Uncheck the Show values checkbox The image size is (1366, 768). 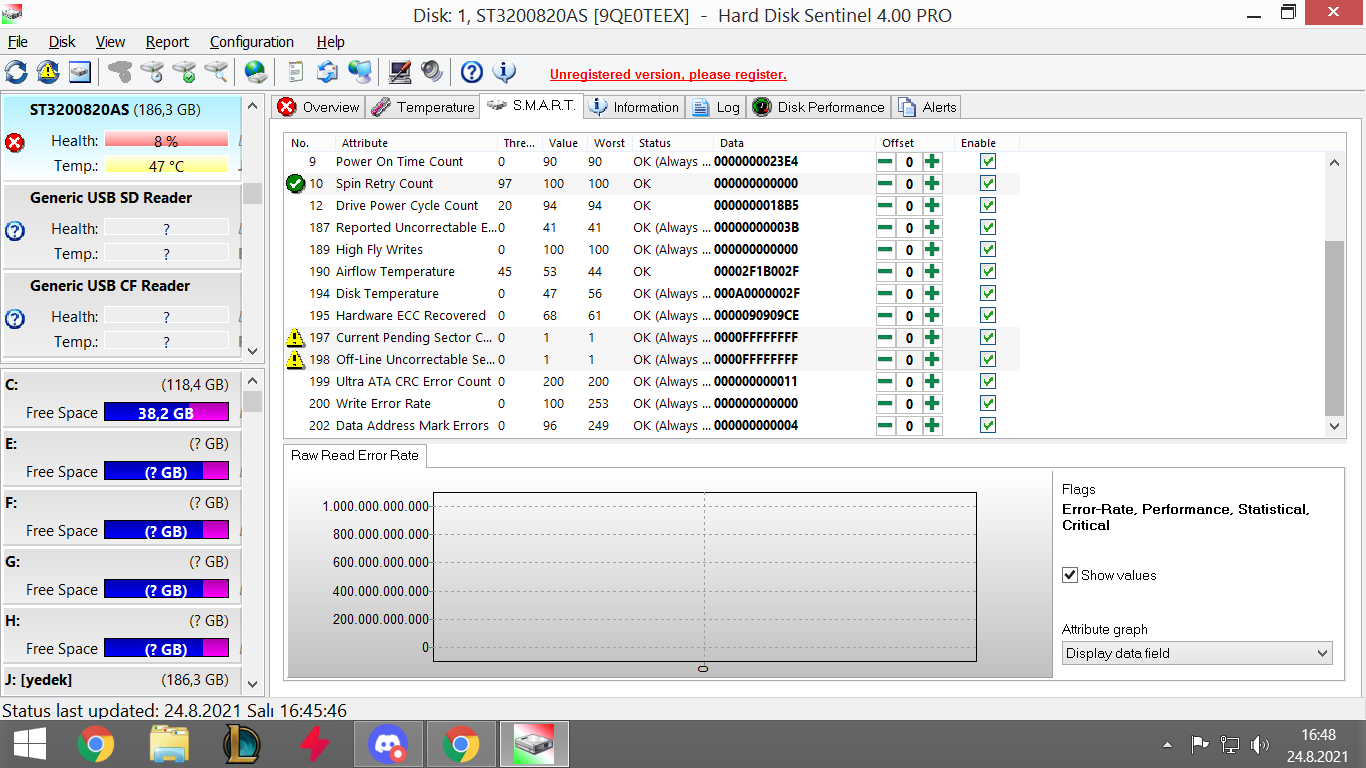click(1070, 575)
